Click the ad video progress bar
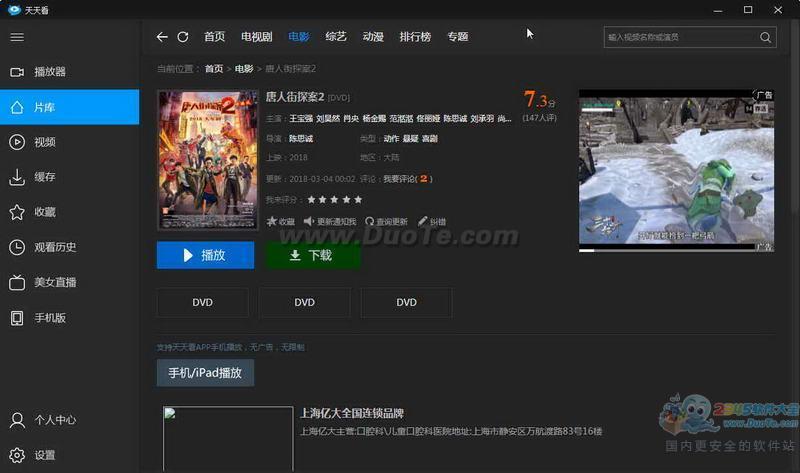The width and height of the screenshot is (800, 473). (x=667, y=250)
